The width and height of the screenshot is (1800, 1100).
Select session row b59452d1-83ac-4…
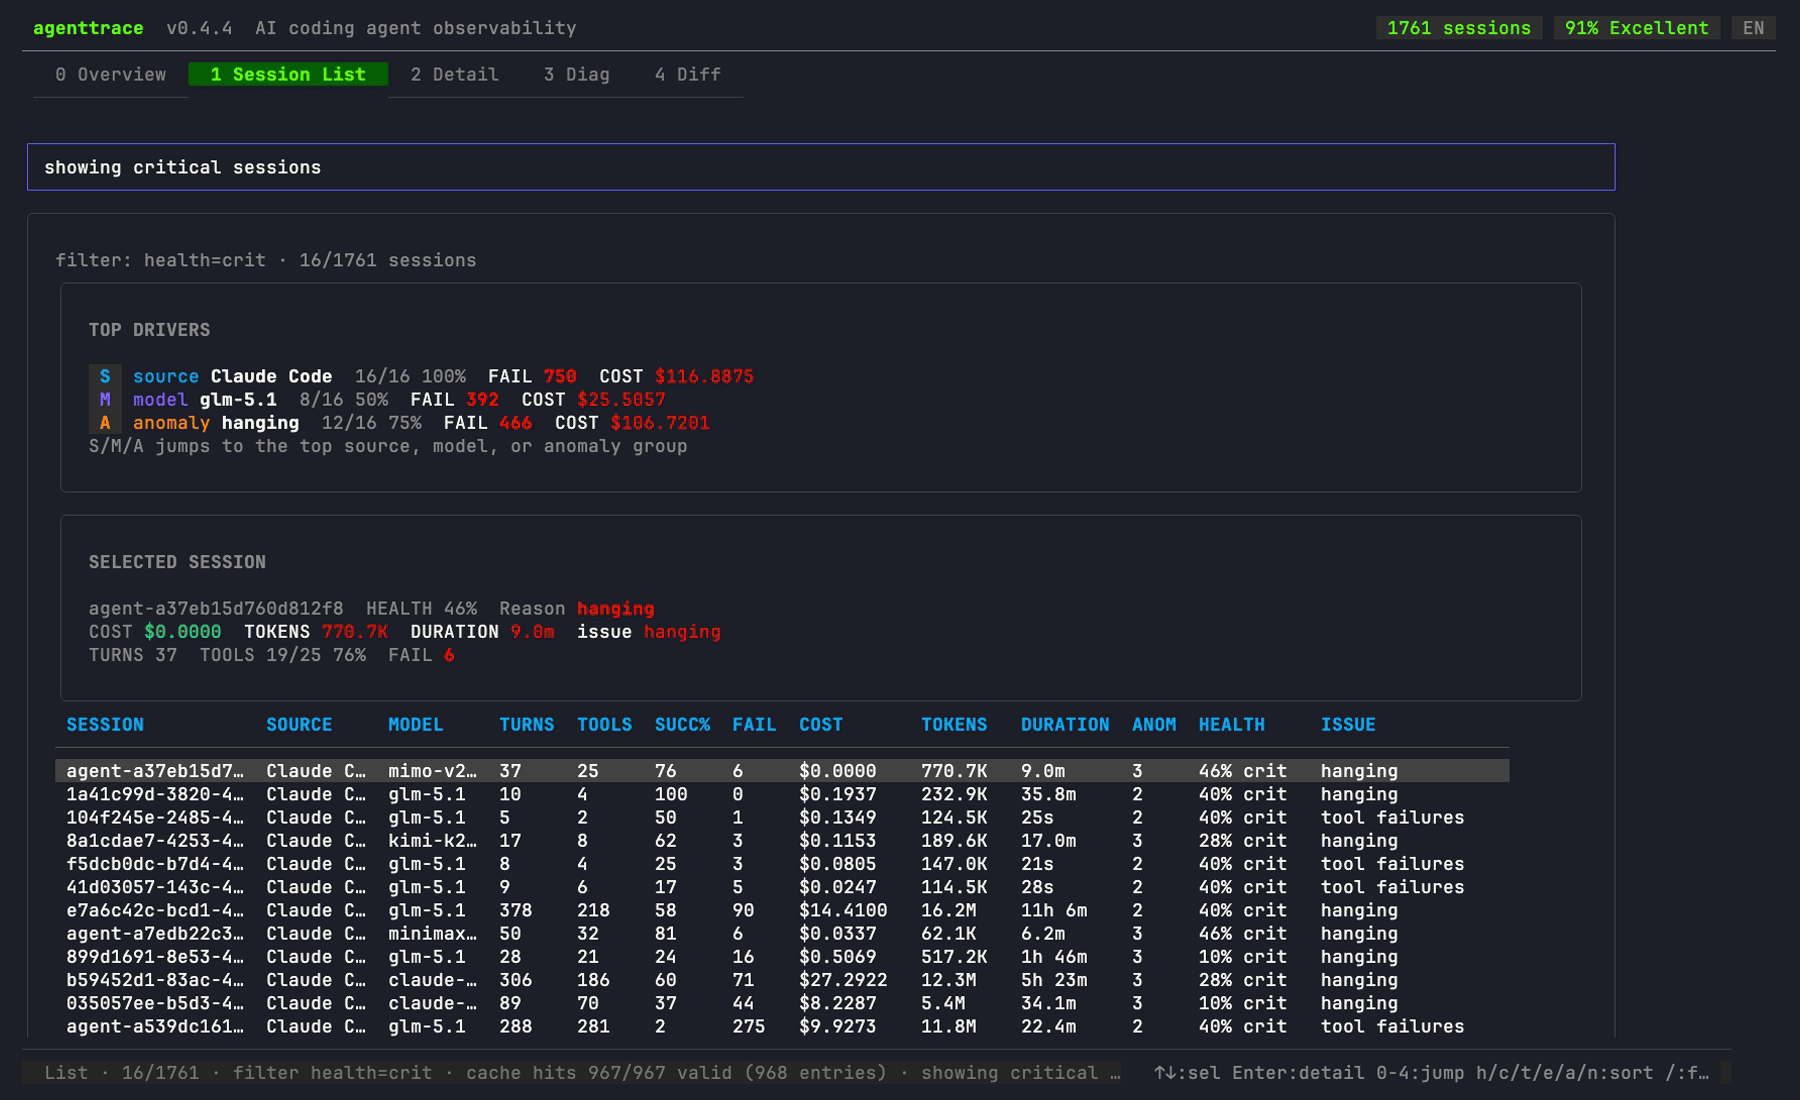pos(782,980)
